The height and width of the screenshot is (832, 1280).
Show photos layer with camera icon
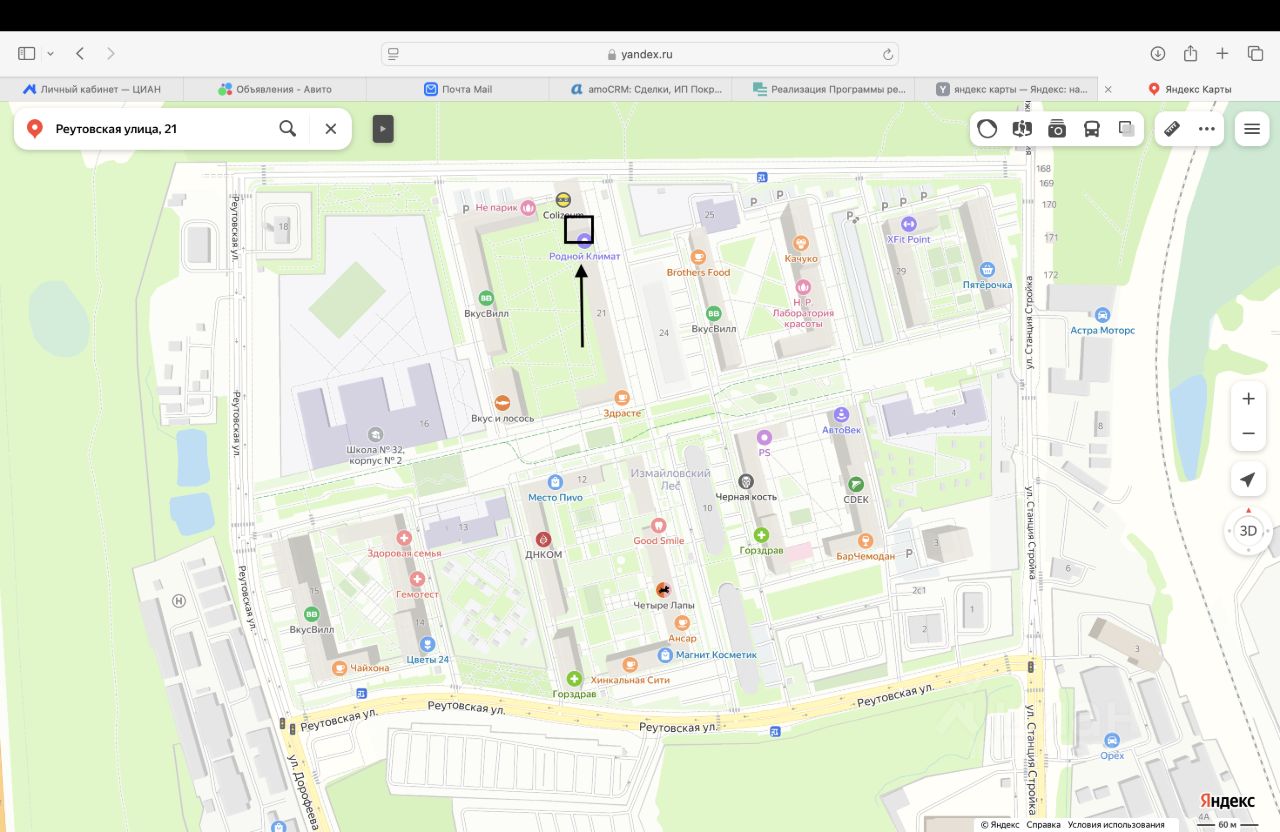tap(1057, 128)
